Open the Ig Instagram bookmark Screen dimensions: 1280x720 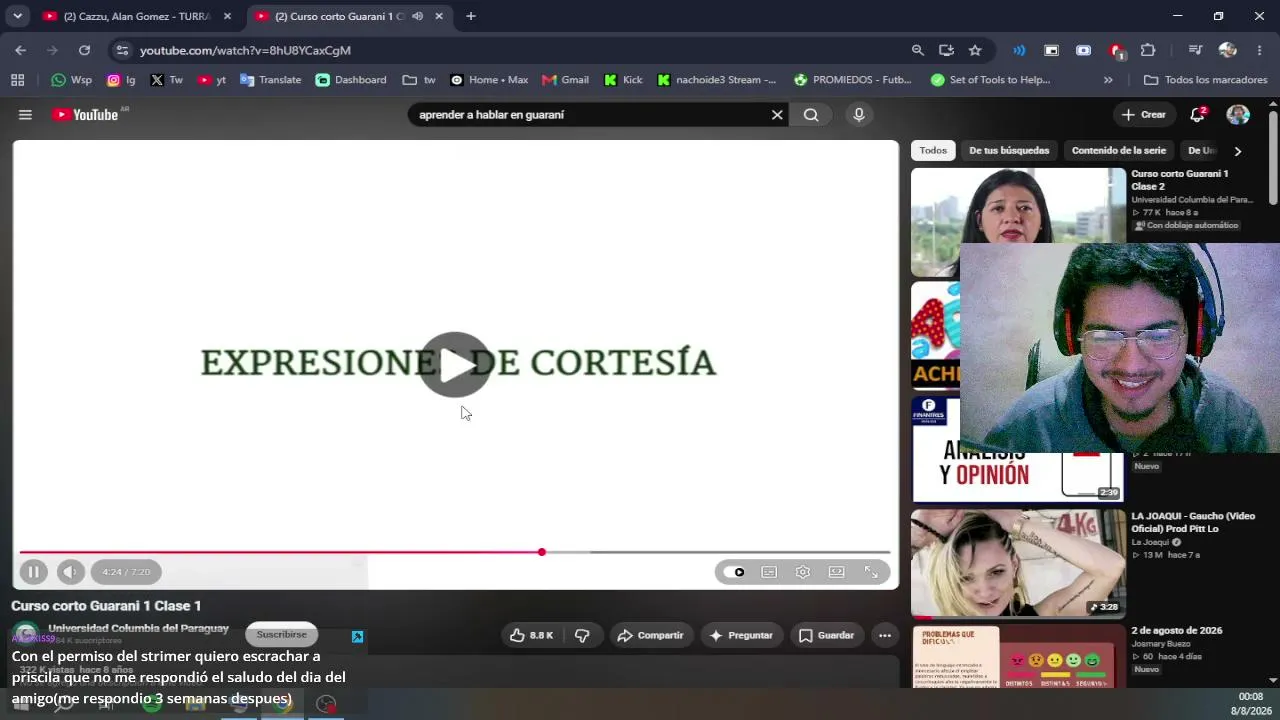121,80
